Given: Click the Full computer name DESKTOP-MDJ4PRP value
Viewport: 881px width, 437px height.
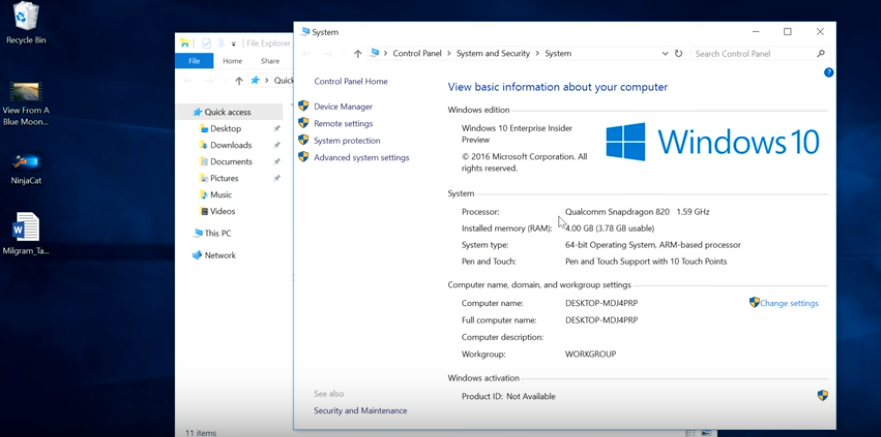Looking at the screenshot, I should point(601,320).
